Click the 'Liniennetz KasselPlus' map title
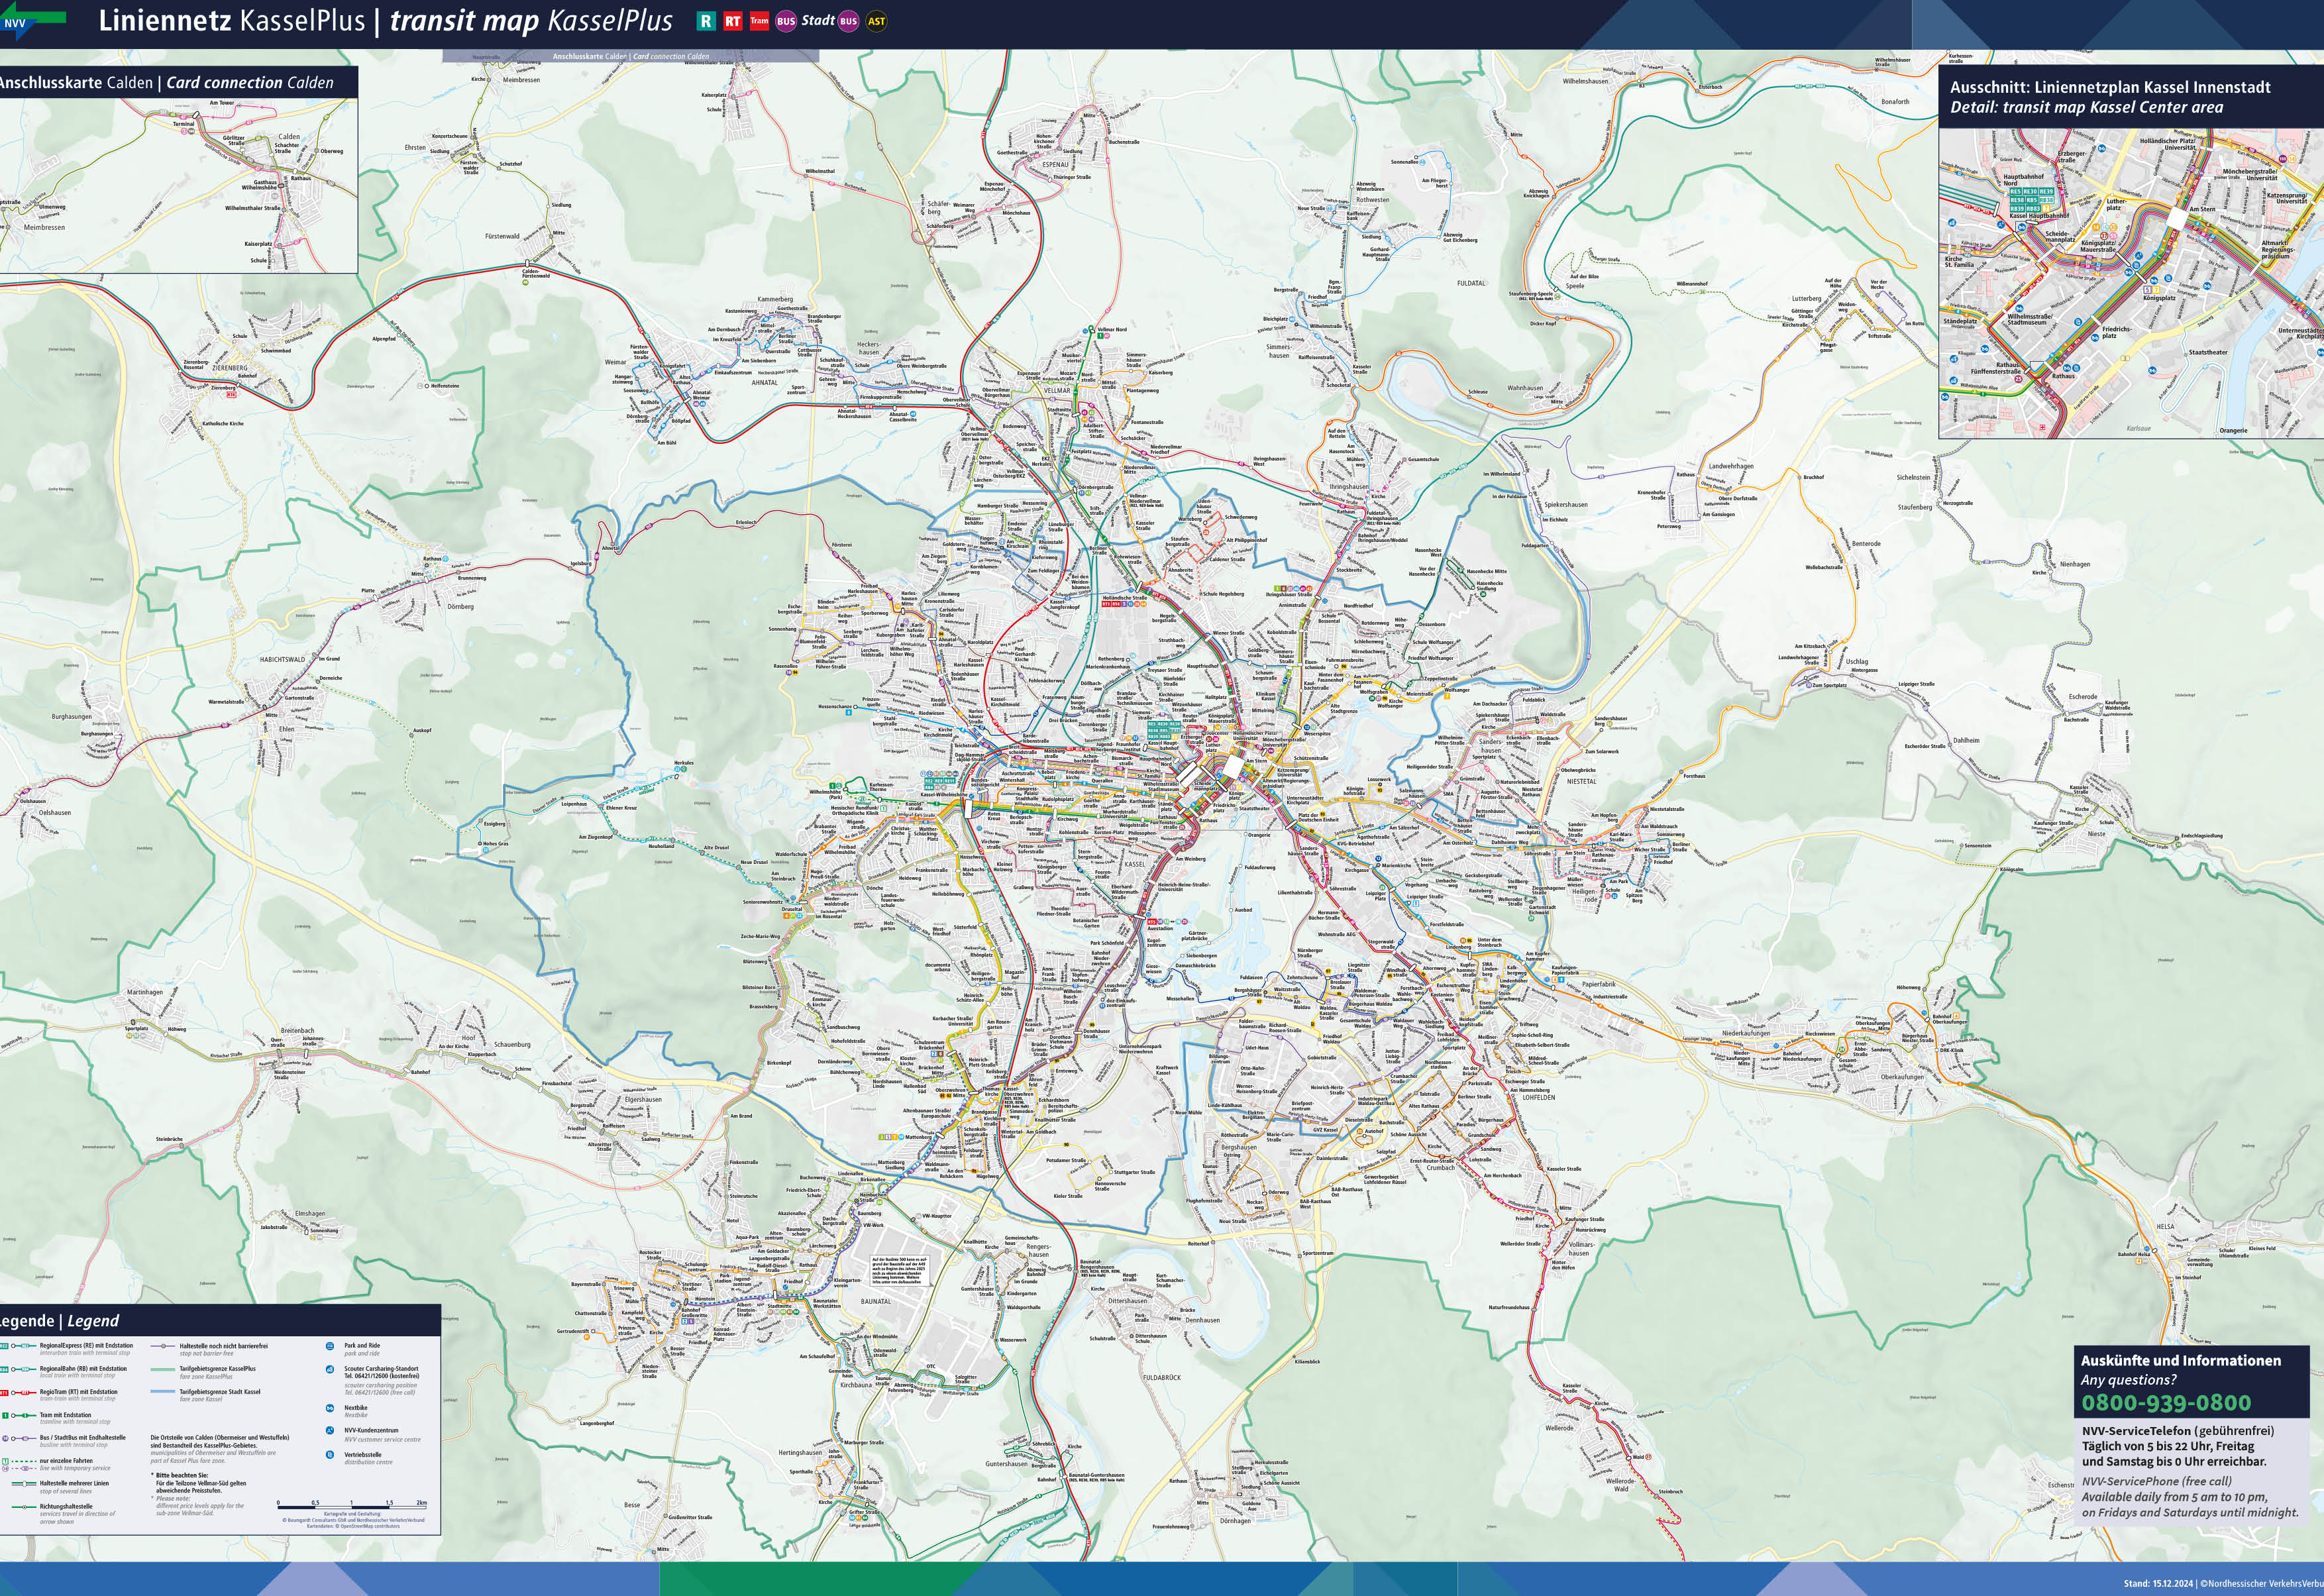 pyautogui.click(x=232, y=21)
